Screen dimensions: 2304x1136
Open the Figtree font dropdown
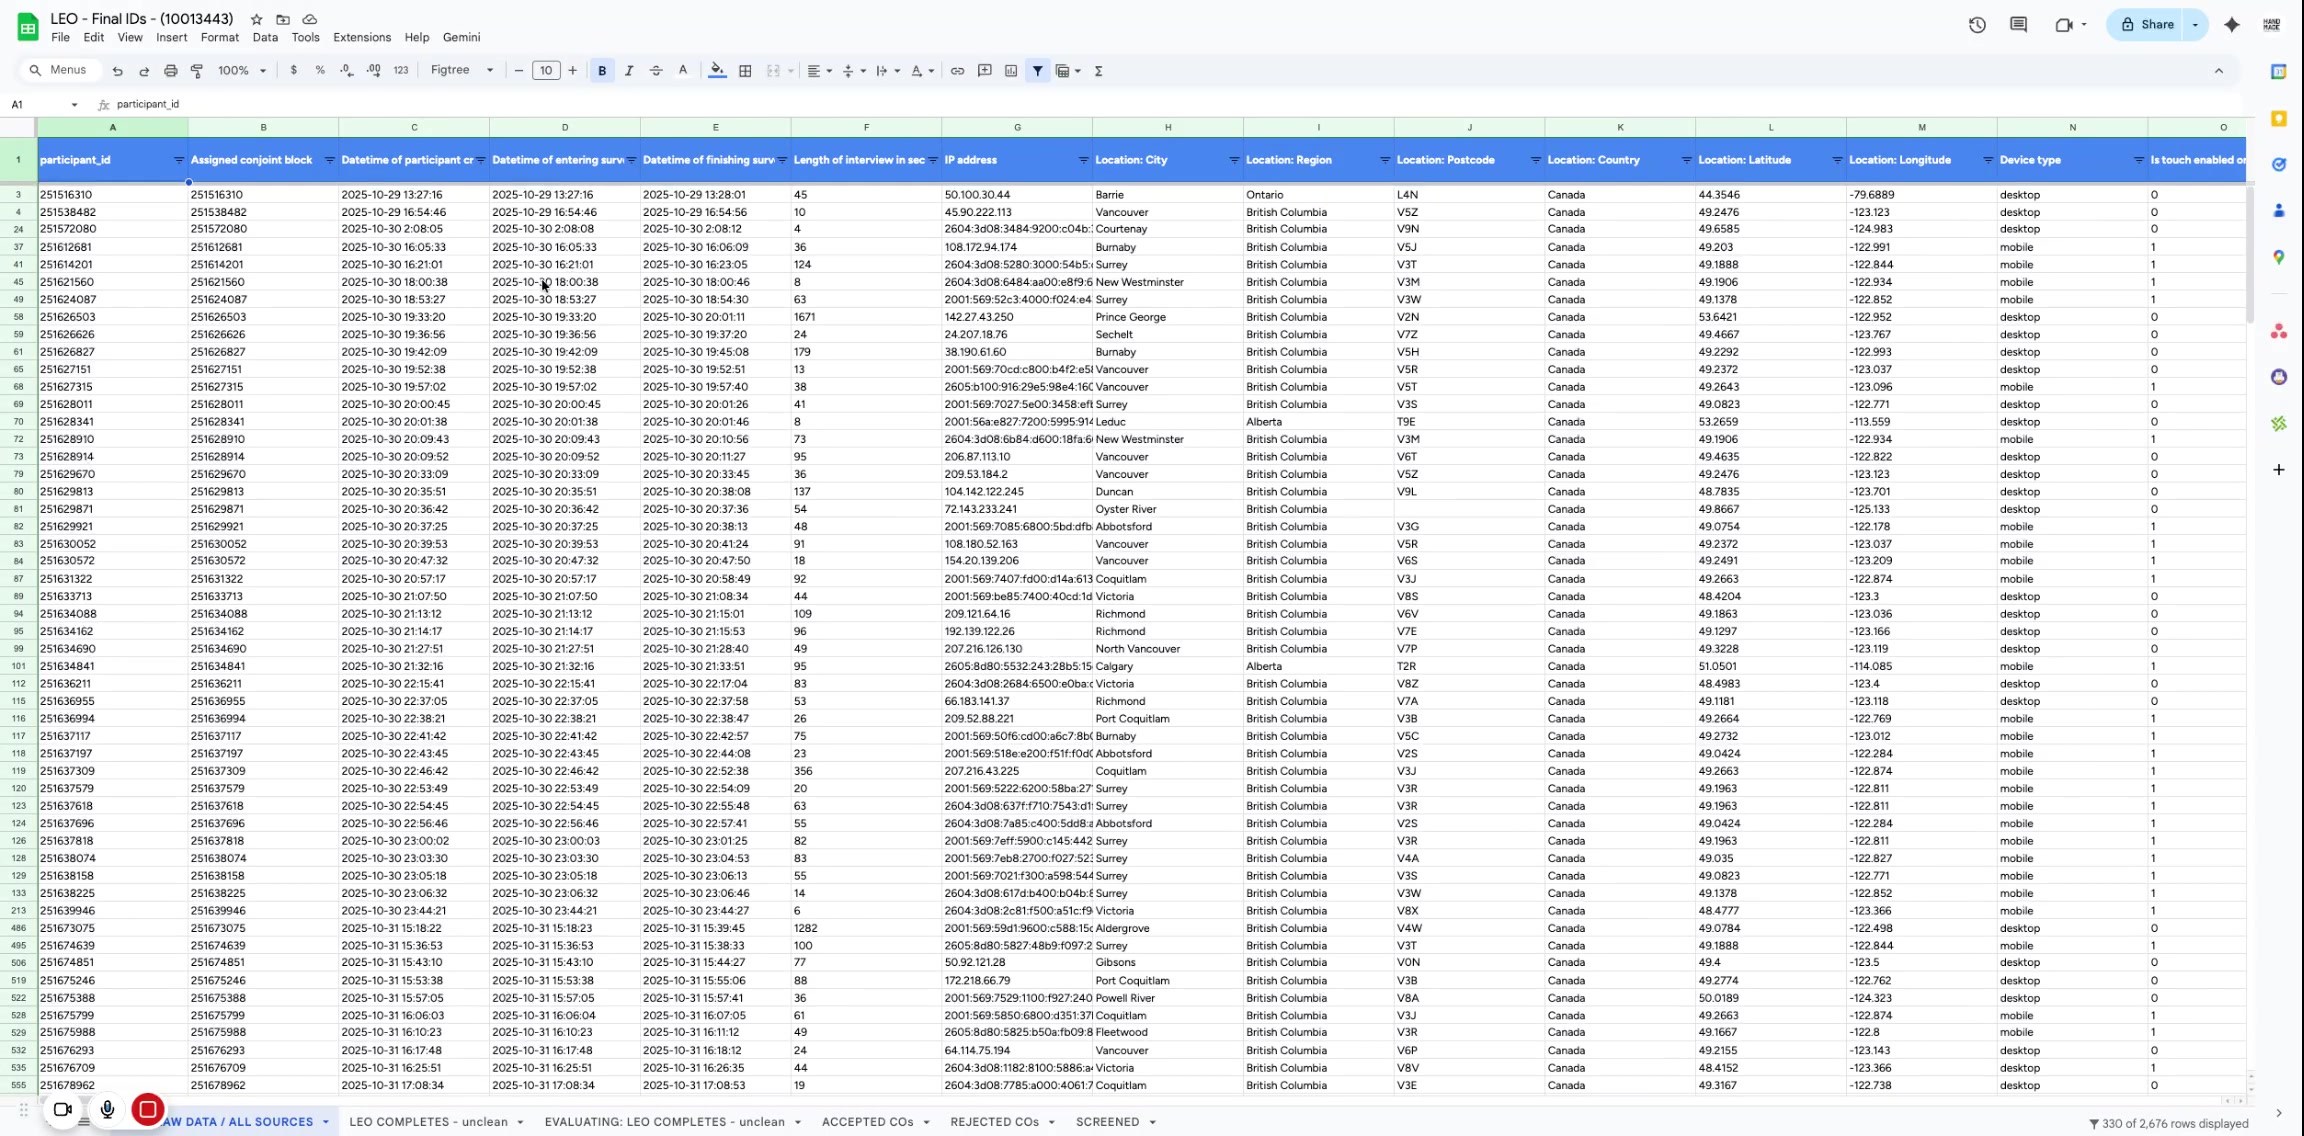pyautogui.click(x=462, y=71)
